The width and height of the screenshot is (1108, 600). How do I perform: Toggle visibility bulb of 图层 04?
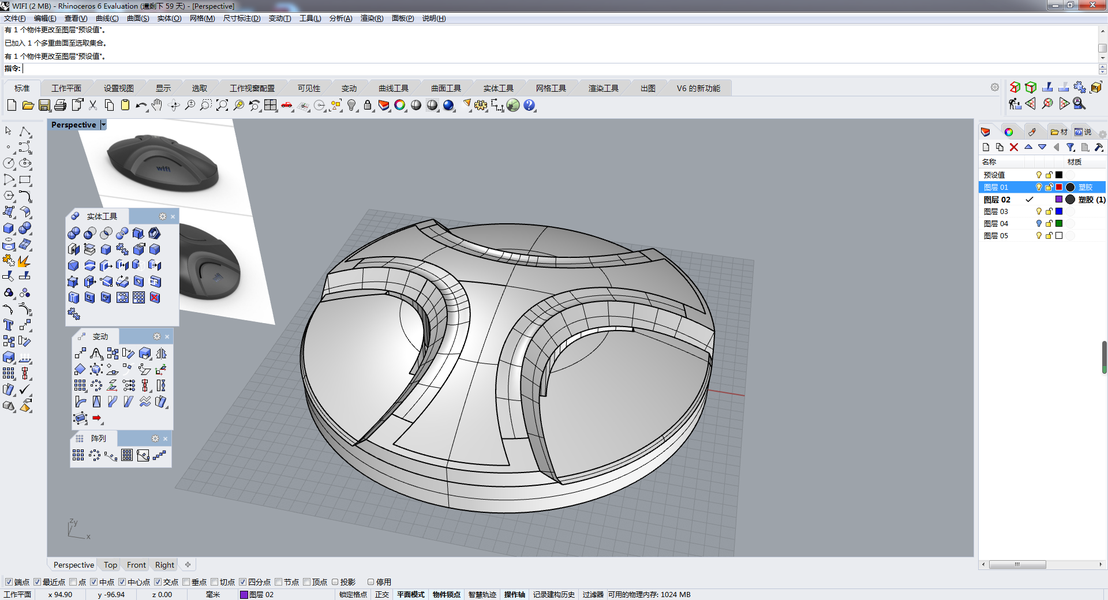pyautogui.click(x=1038, y=224)
